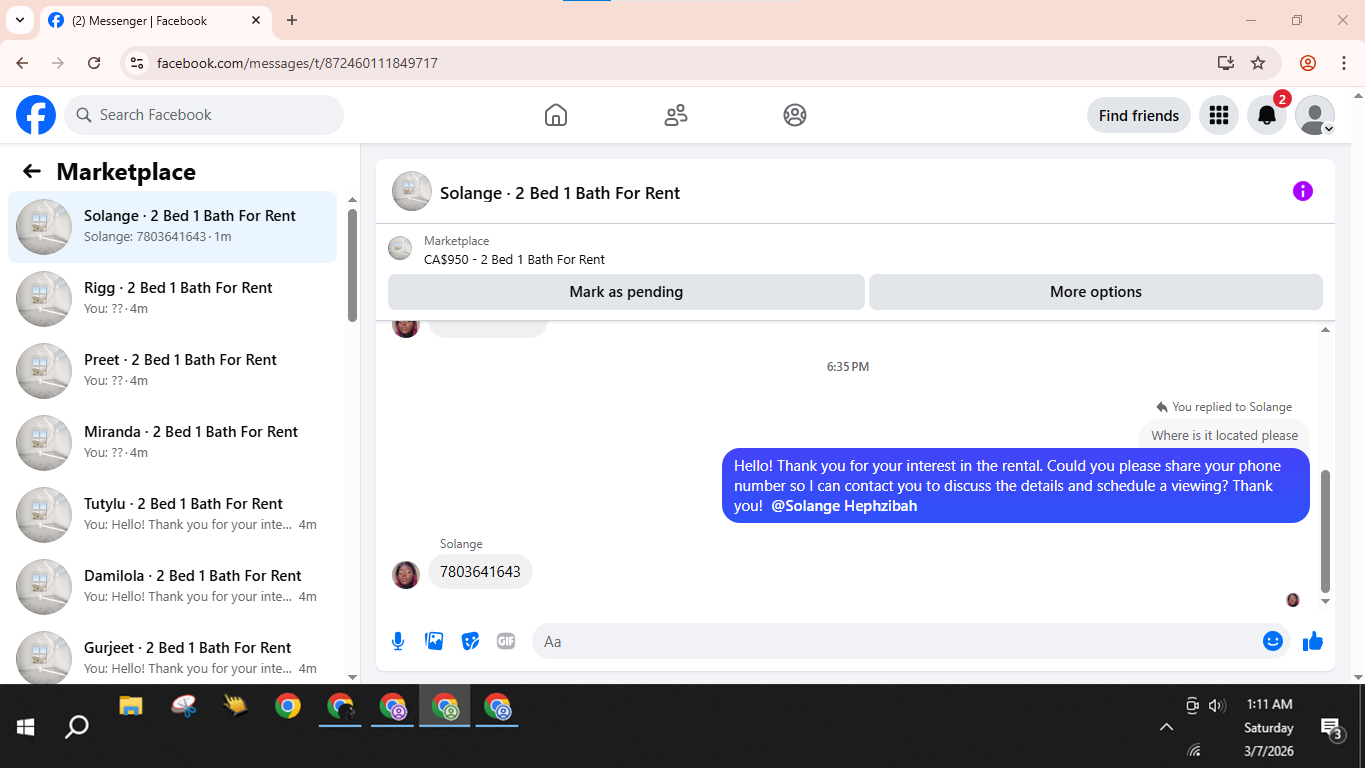This screenshot has width=1365, height=768.
Task: Reload the page
Action: pyautogui.click(x=94, y=63)
